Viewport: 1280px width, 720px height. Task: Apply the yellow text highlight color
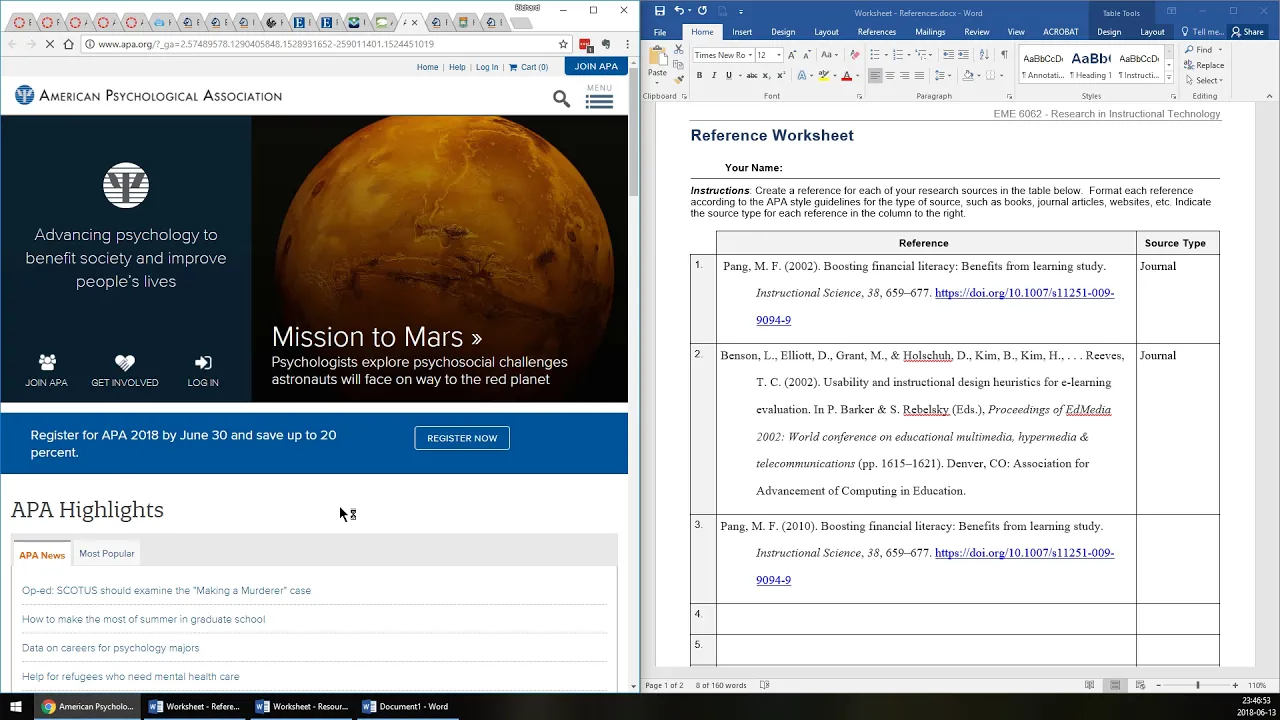click(x=823, y=76)
